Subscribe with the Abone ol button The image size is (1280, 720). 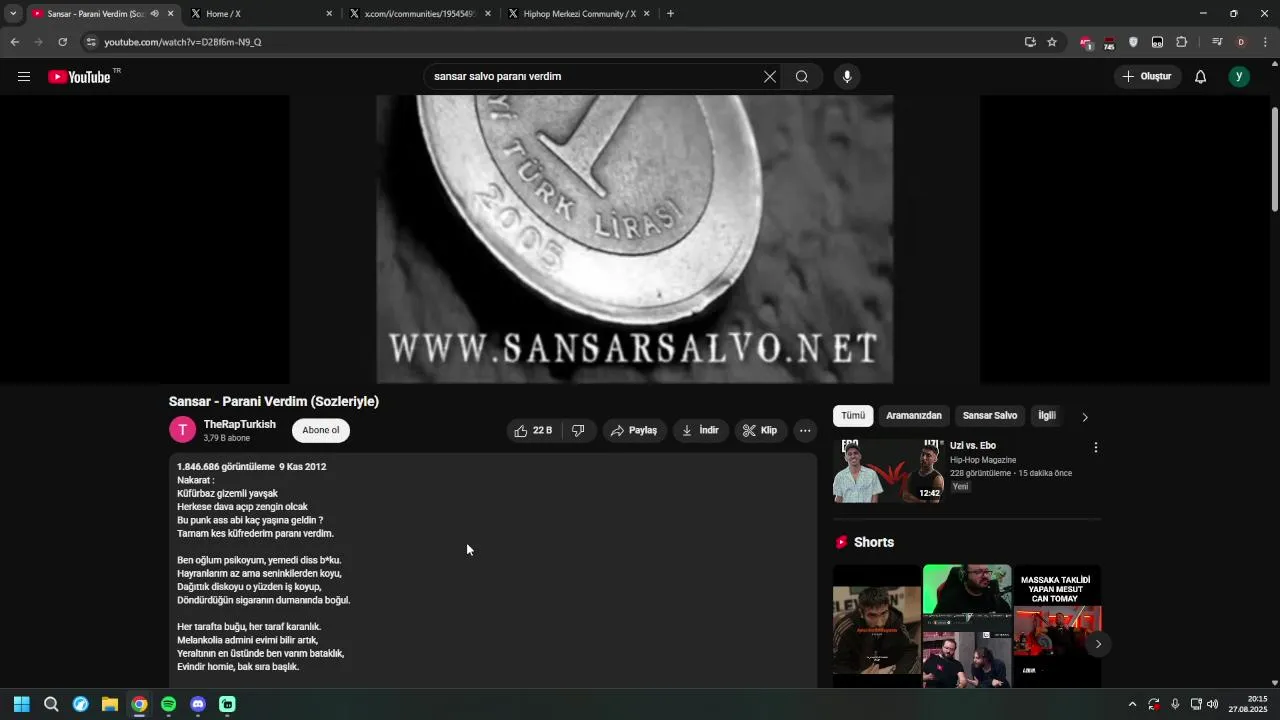coord(321,431)
